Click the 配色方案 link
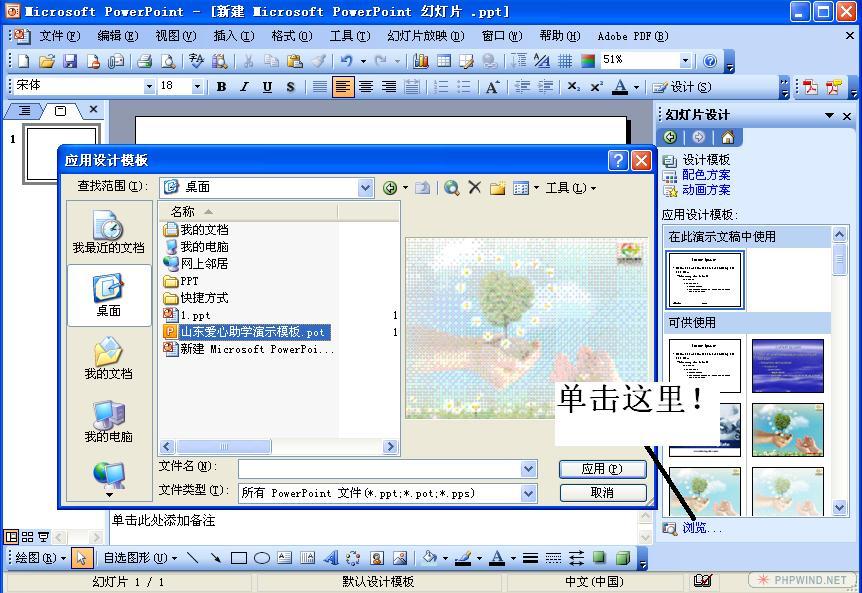The image size is (862, 593). (706, 175)
